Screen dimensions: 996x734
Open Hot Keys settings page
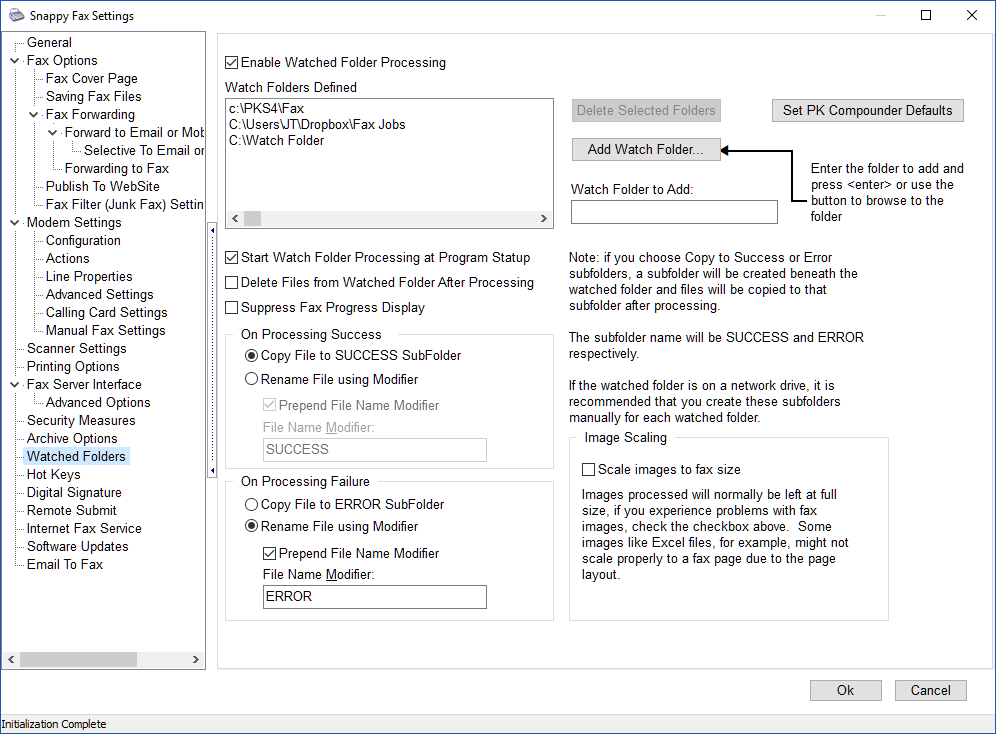(x=54, y=475)
